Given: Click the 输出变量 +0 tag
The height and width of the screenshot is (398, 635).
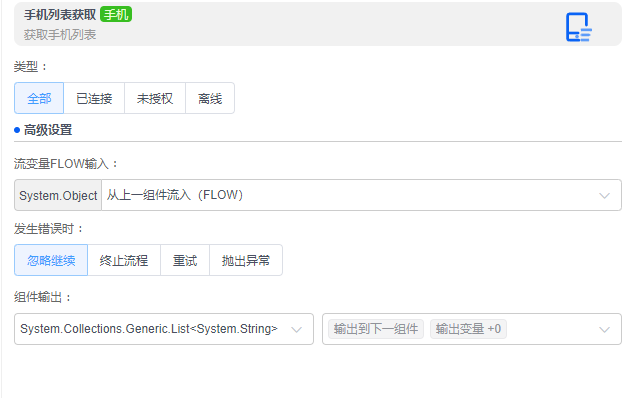Looking at the screenshot, I should [x=468, y=329].
